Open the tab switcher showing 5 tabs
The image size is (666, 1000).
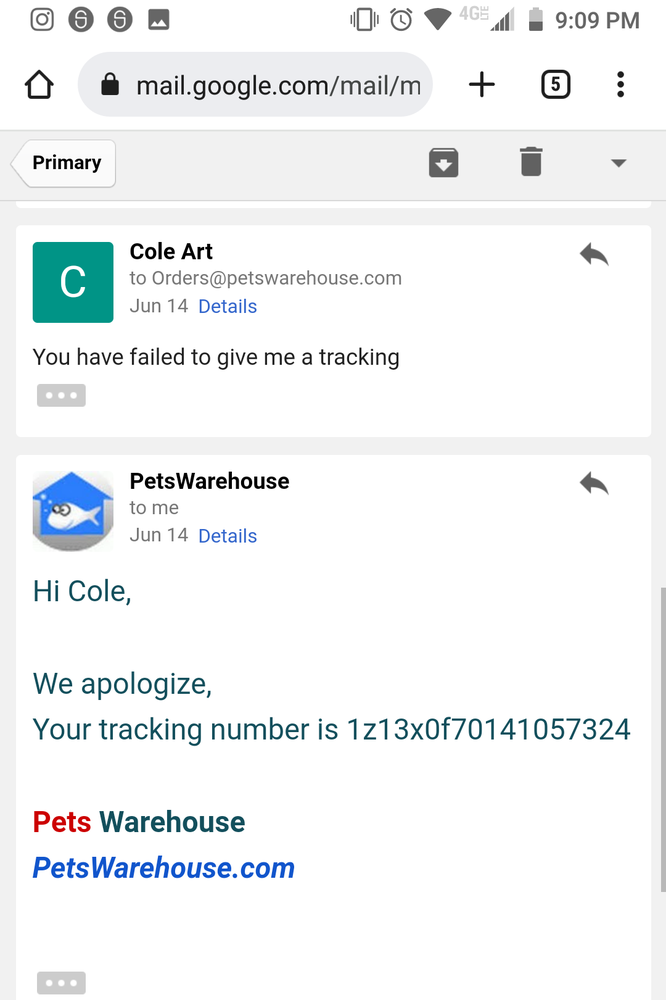(x=555, y=85)
